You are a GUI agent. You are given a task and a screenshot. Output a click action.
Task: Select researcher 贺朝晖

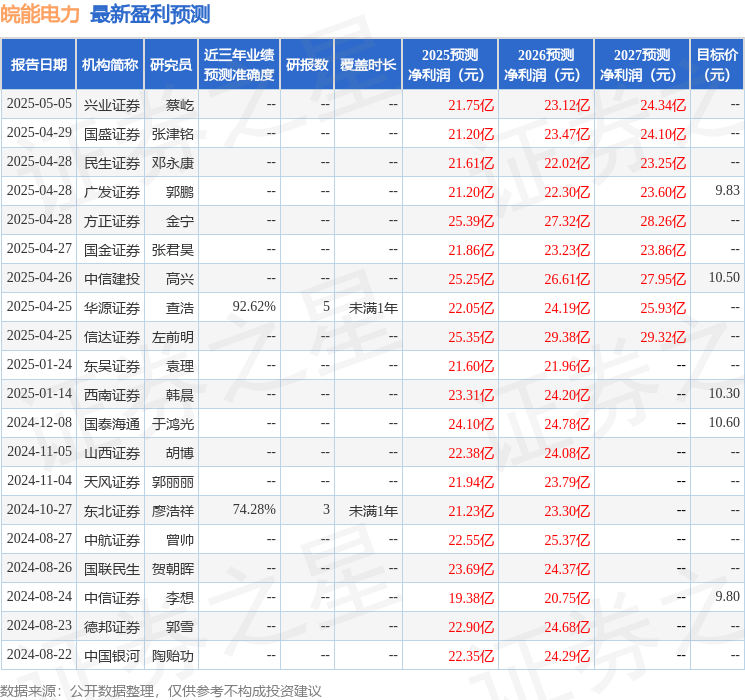click(x=172, y=569)
